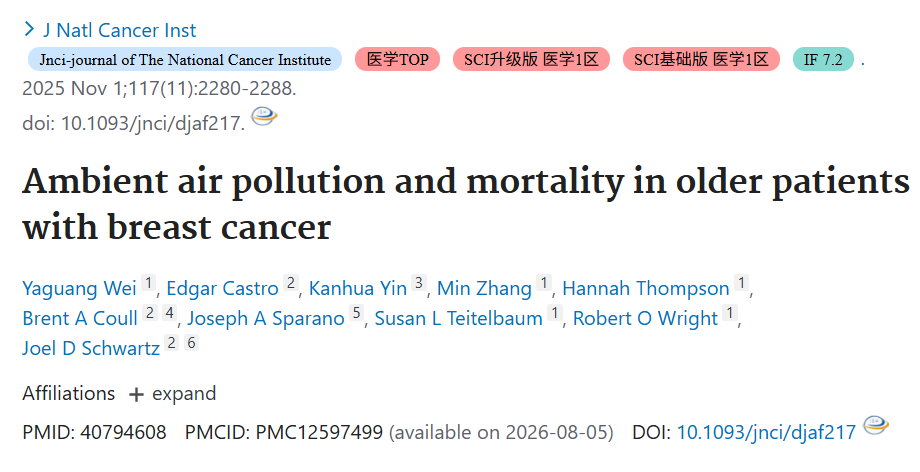Click the Jnci-journal of The National Cancer Institute label
920x472 pixels.
tap(185, 59)
